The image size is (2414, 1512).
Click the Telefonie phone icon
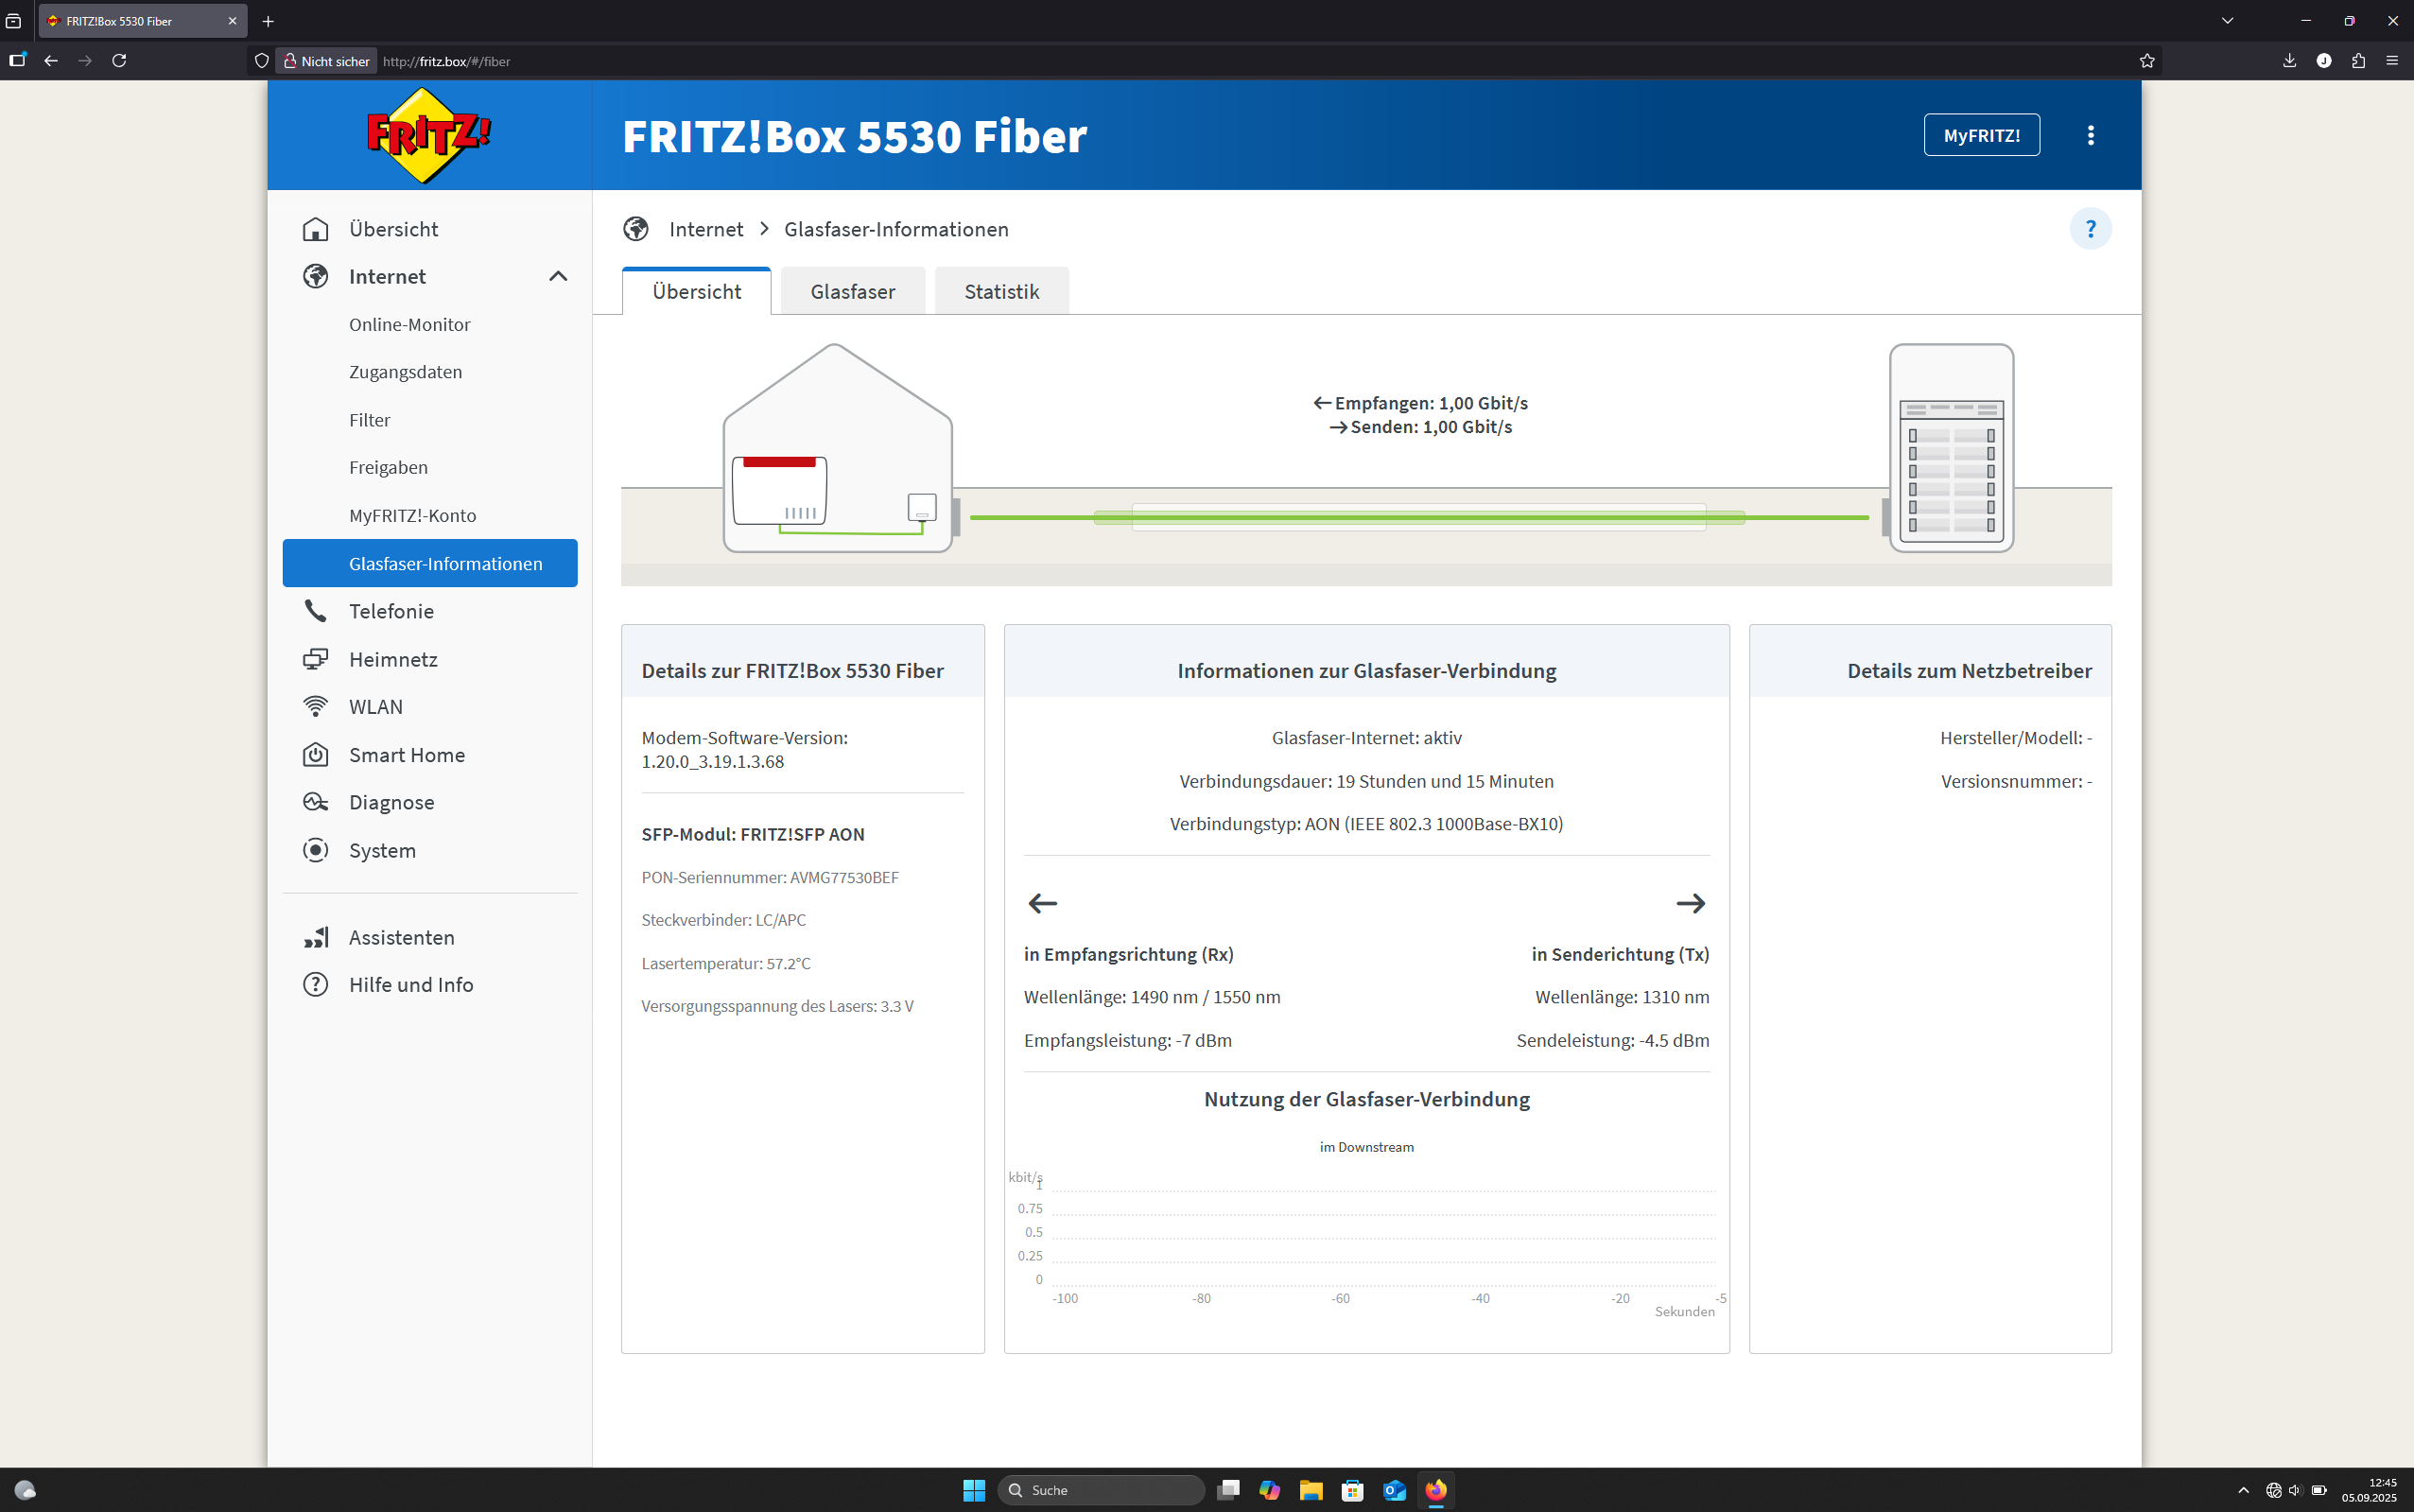[x=315, y=611]
